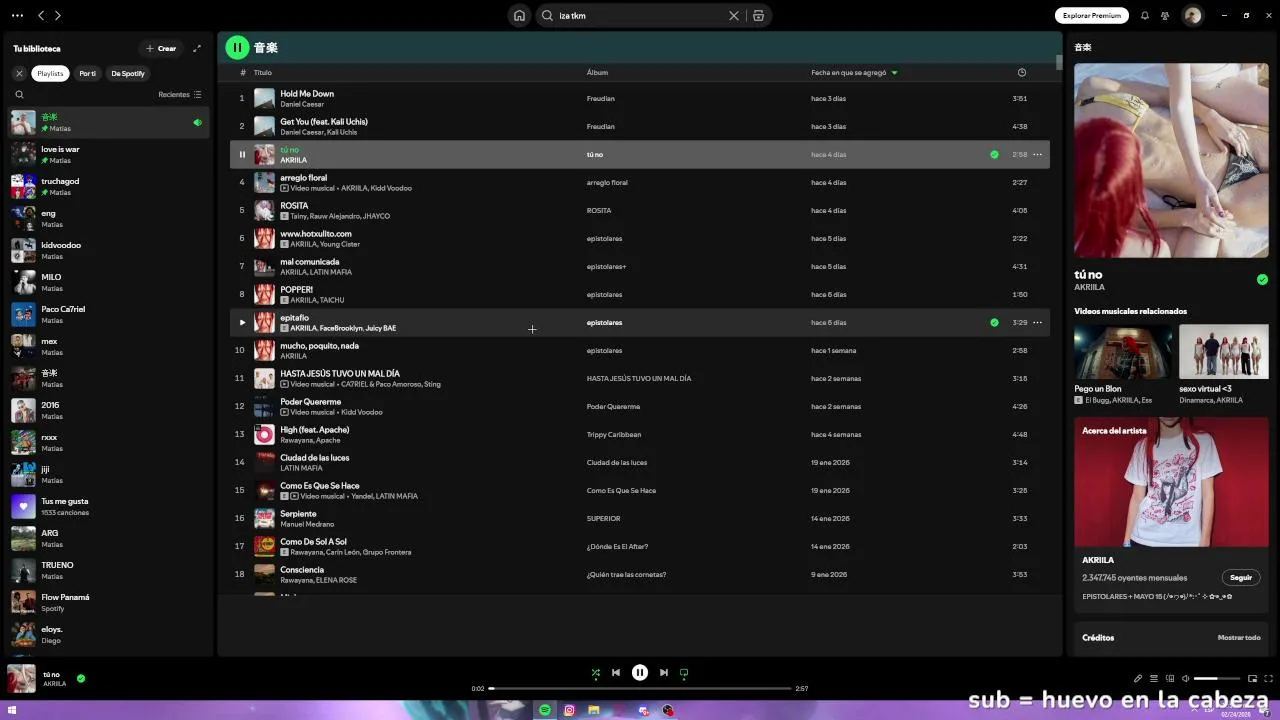The width and height of the screenshot is (1280, 720).
Task: Open the Freudian album link on Hold Me Down
Action: (x=601, y=98)
